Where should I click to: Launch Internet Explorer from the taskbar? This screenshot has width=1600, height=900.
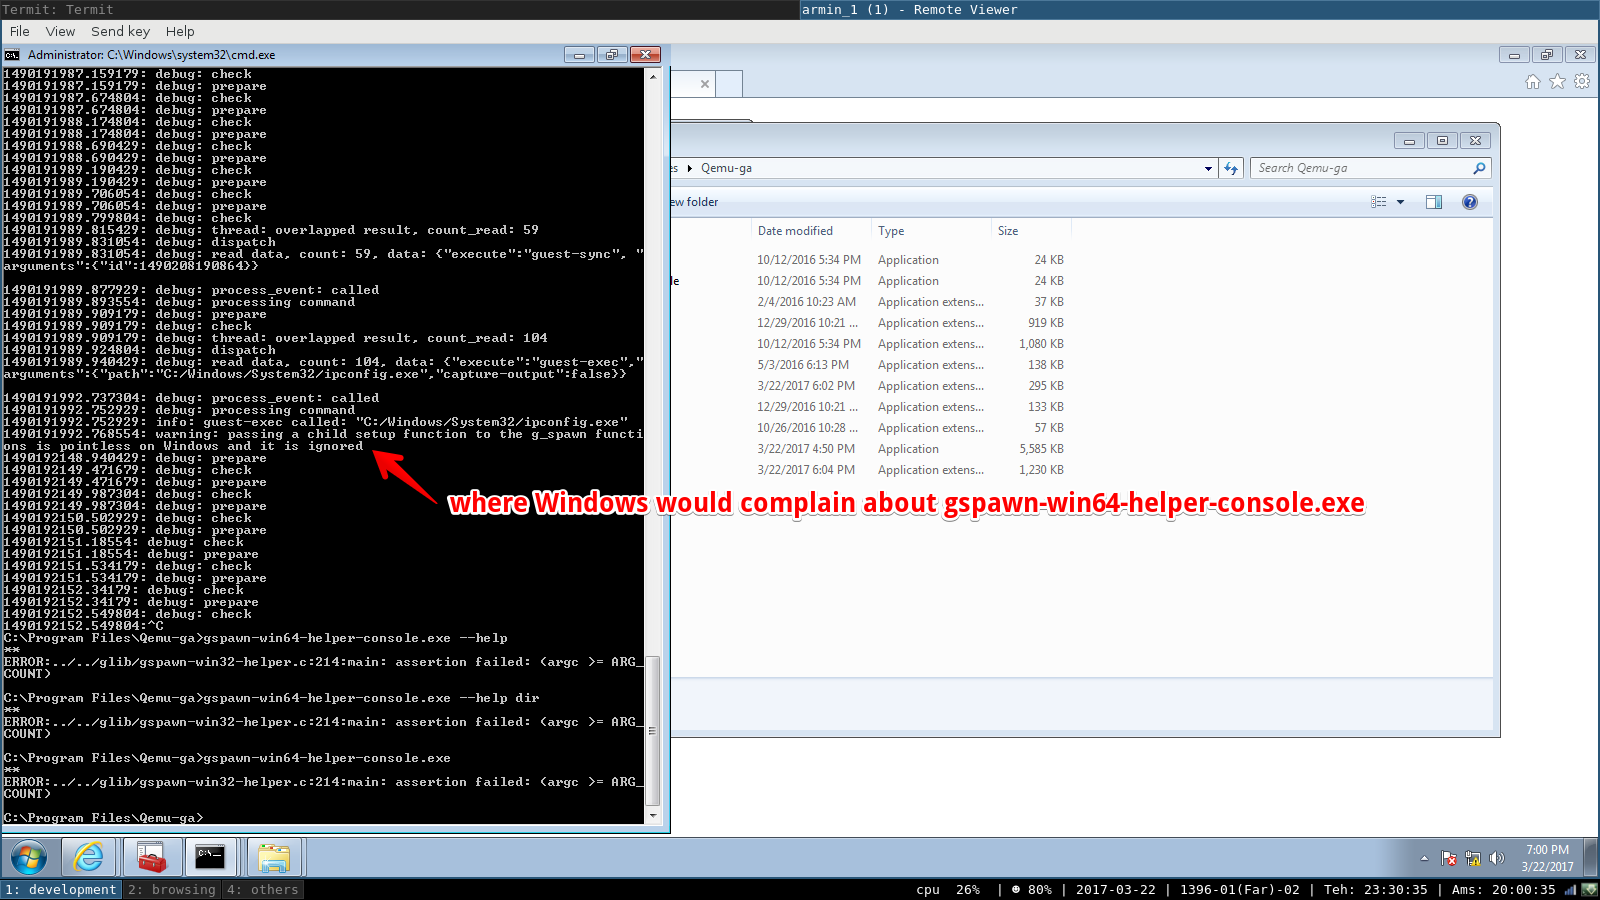tap(88, 857)
